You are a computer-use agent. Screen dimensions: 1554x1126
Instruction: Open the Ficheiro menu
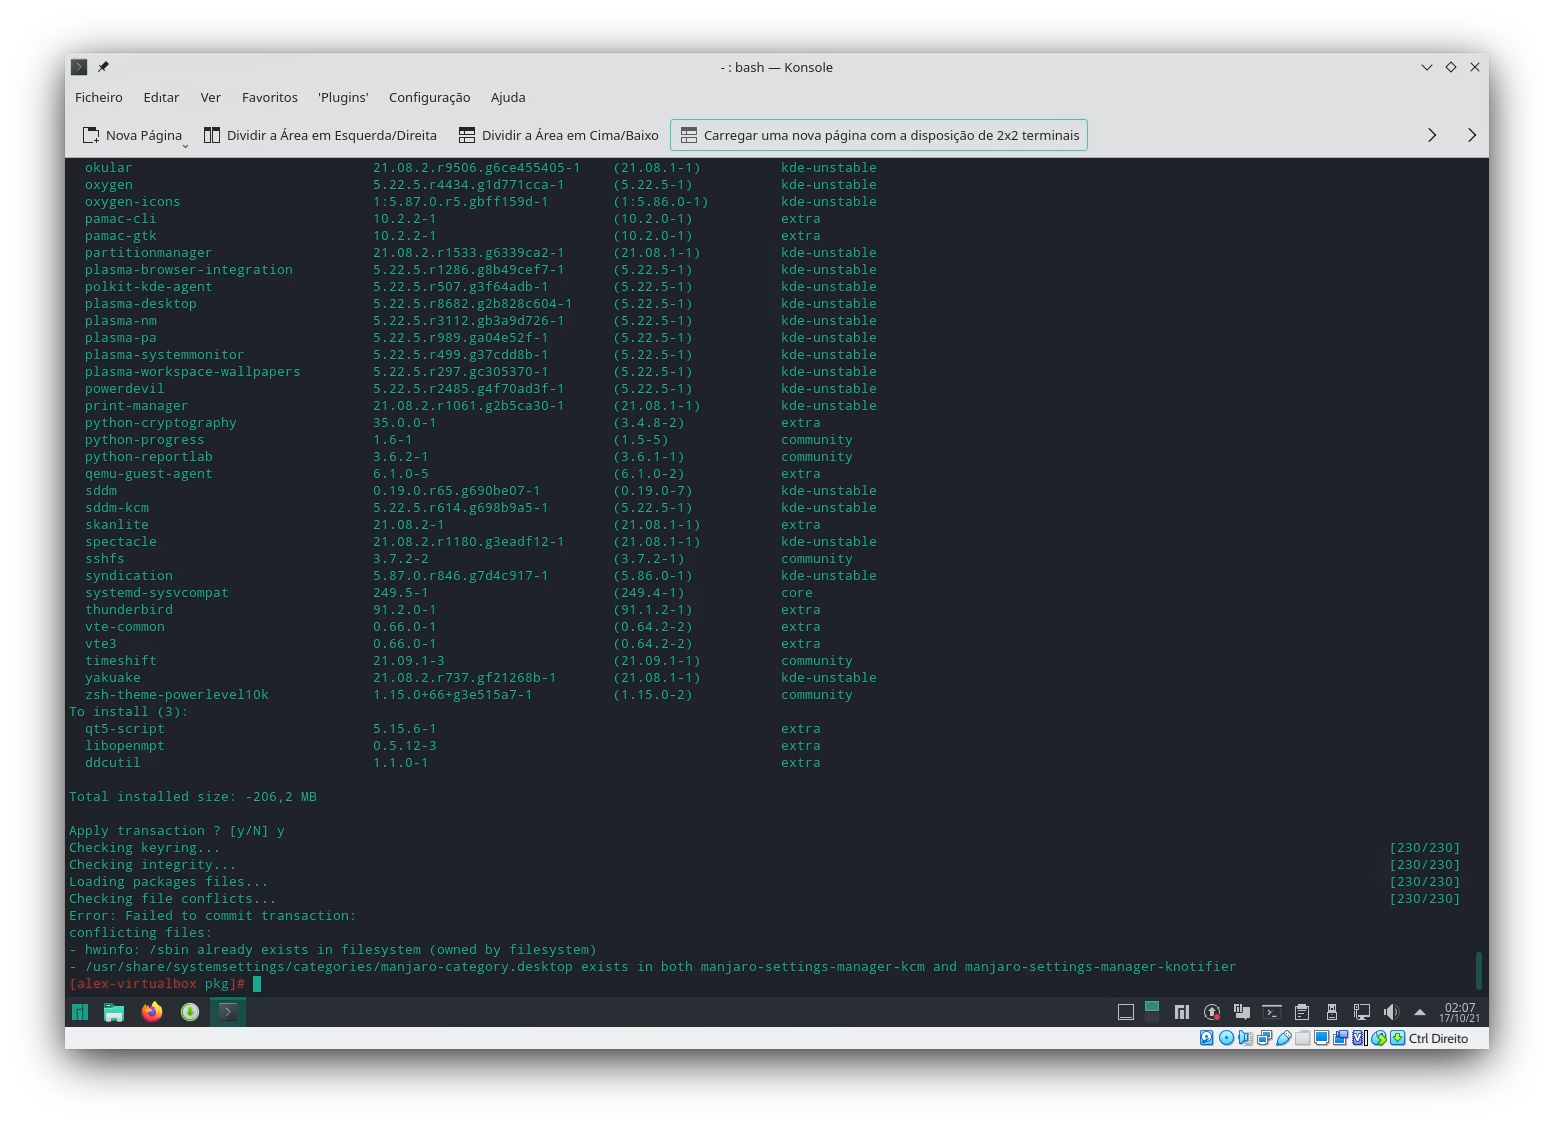(99, 97)
